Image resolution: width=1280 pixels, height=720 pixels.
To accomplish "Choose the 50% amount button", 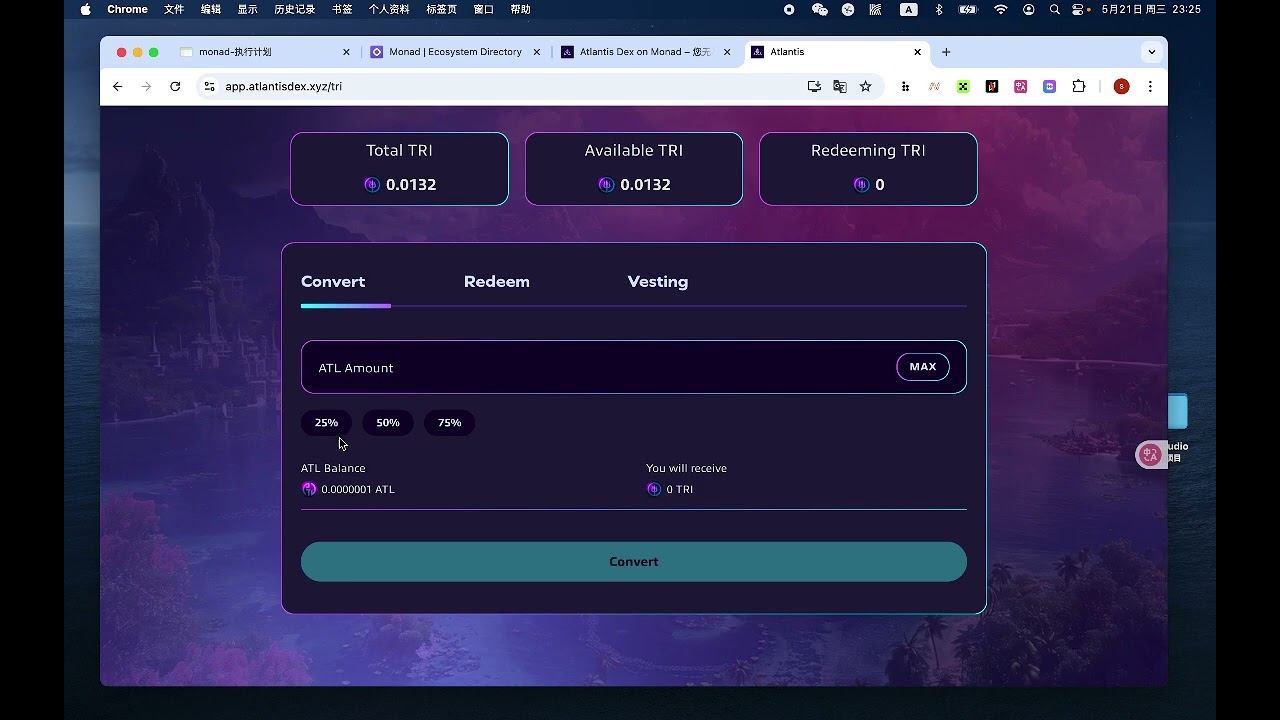I will [x=388, y=423].
